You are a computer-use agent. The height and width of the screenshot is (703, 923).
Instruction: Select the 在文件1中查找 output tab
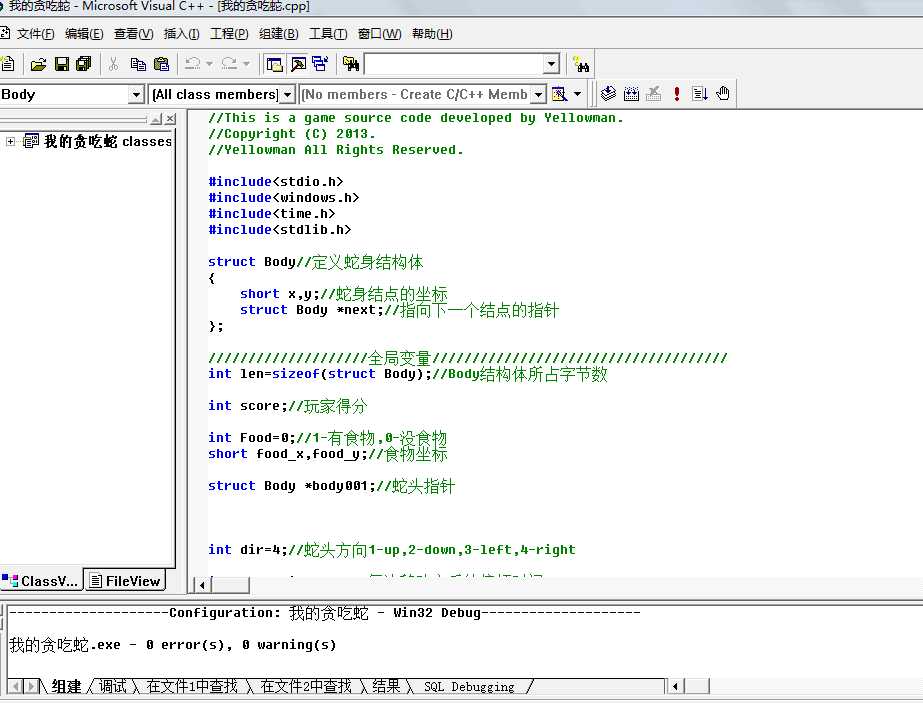192,686
